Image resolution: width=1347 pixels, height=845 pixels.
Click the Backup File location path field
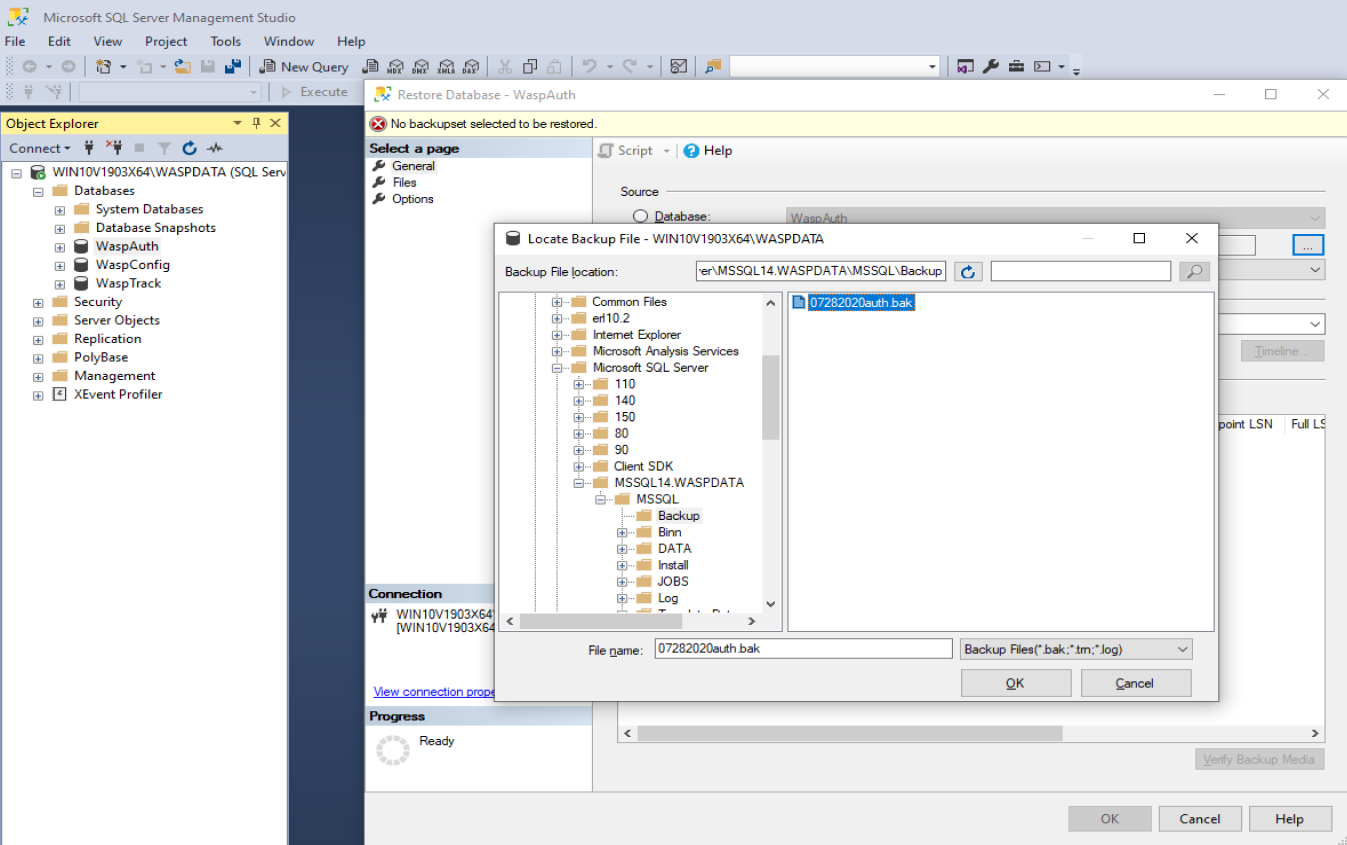coord(821,271)
